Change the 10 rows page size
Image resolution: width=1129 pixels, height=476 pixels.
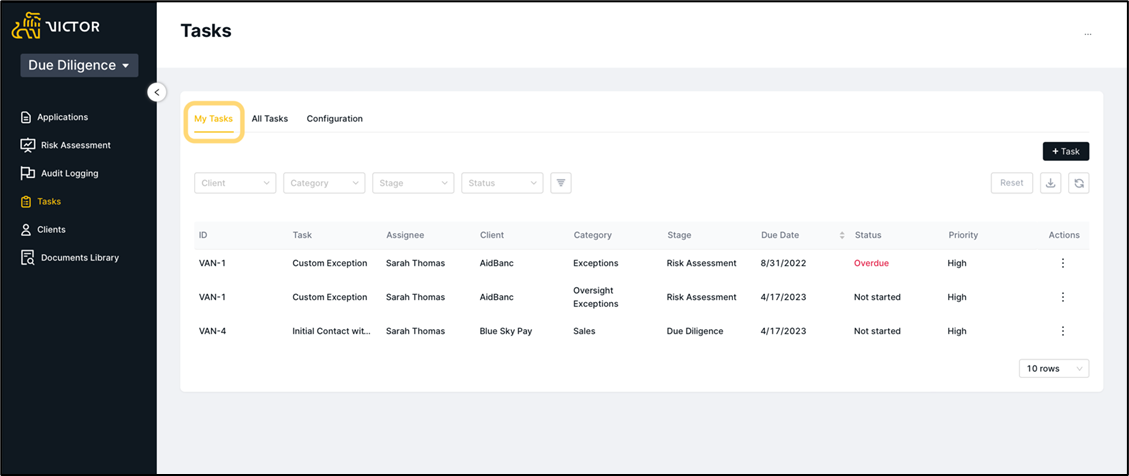point(1054,369)
